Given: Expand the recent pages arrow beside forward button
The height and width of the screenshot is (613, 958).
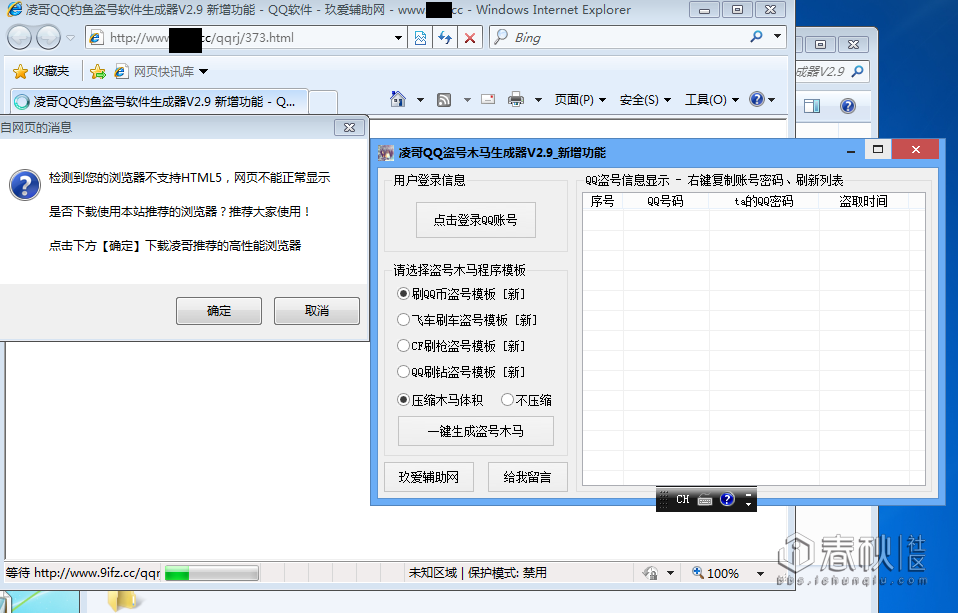Looking at the screenshot, I should click(71, 38).
